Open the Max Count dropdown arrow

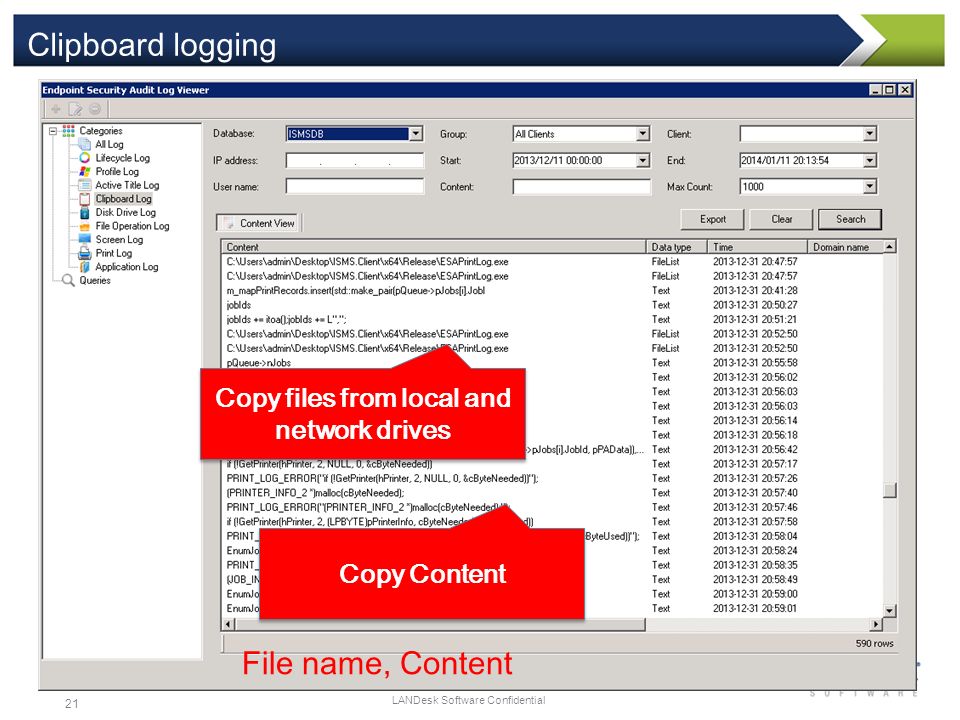coord(869,187)
